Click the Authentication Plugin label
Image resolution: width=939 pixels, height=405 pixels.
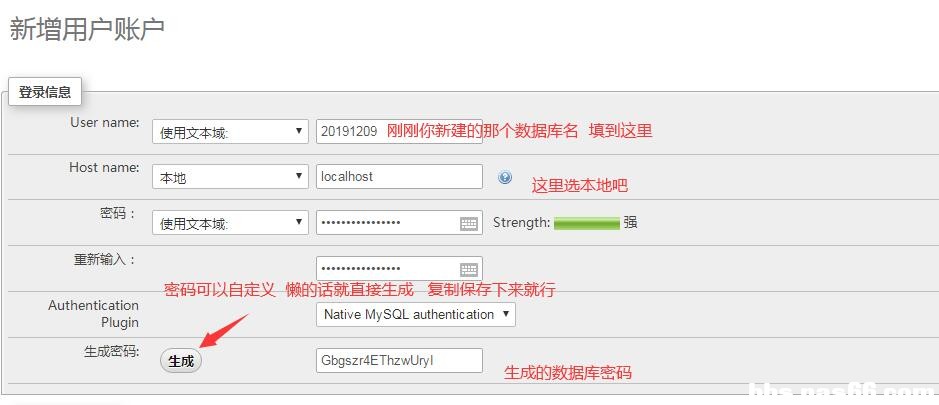pos(94,314)
